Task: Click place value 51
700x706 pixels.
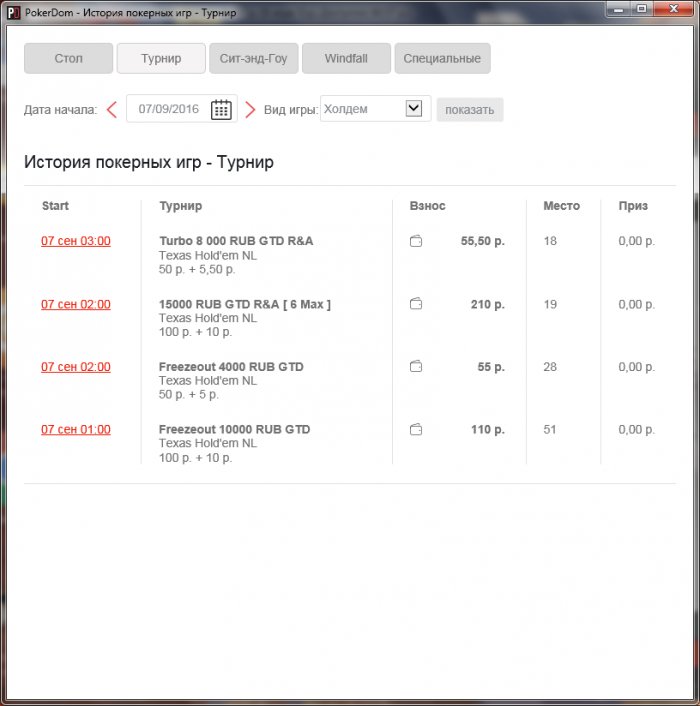Action: click(550, 430)
